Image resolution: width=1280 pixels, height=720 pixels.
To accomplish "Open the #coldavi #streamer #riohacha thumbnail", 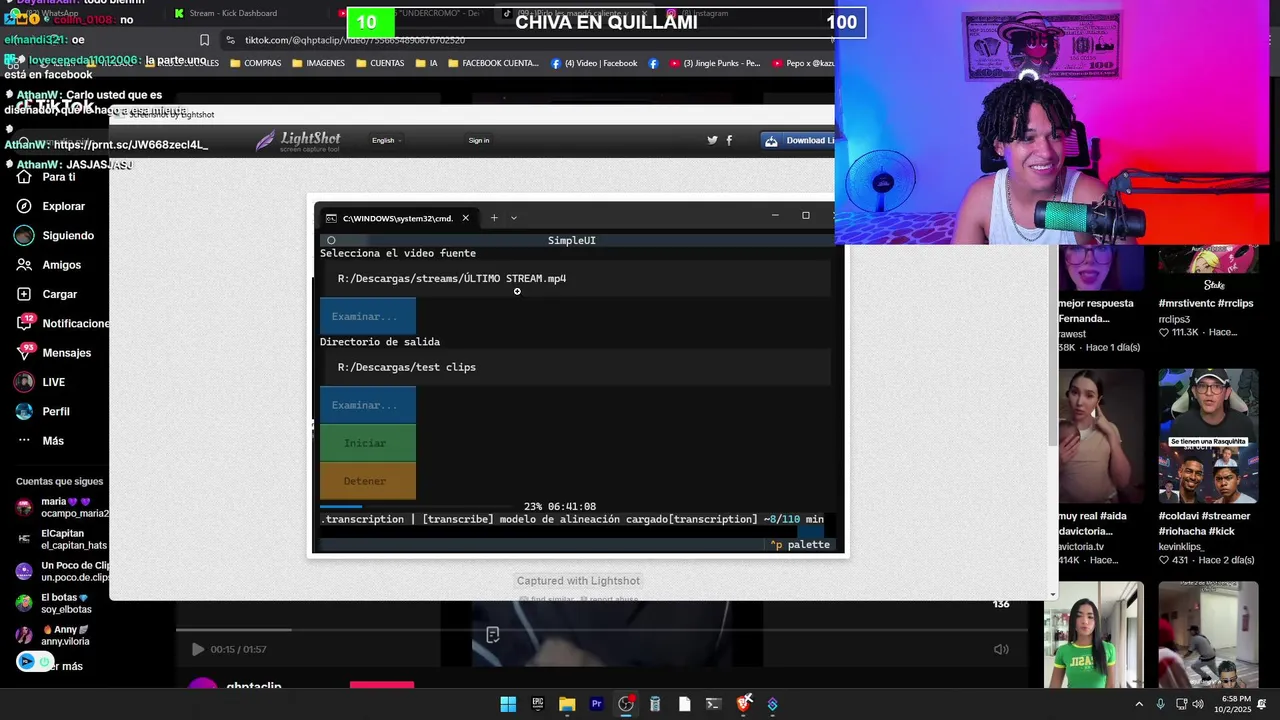I will coord(1208,436).
